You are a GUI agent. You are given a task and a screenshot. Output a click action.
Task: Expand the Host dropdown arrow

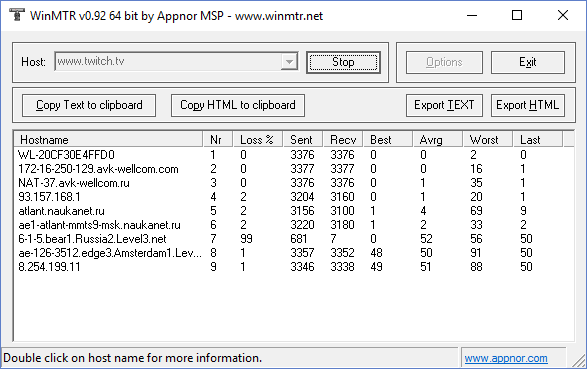click(x=289, y=62)
